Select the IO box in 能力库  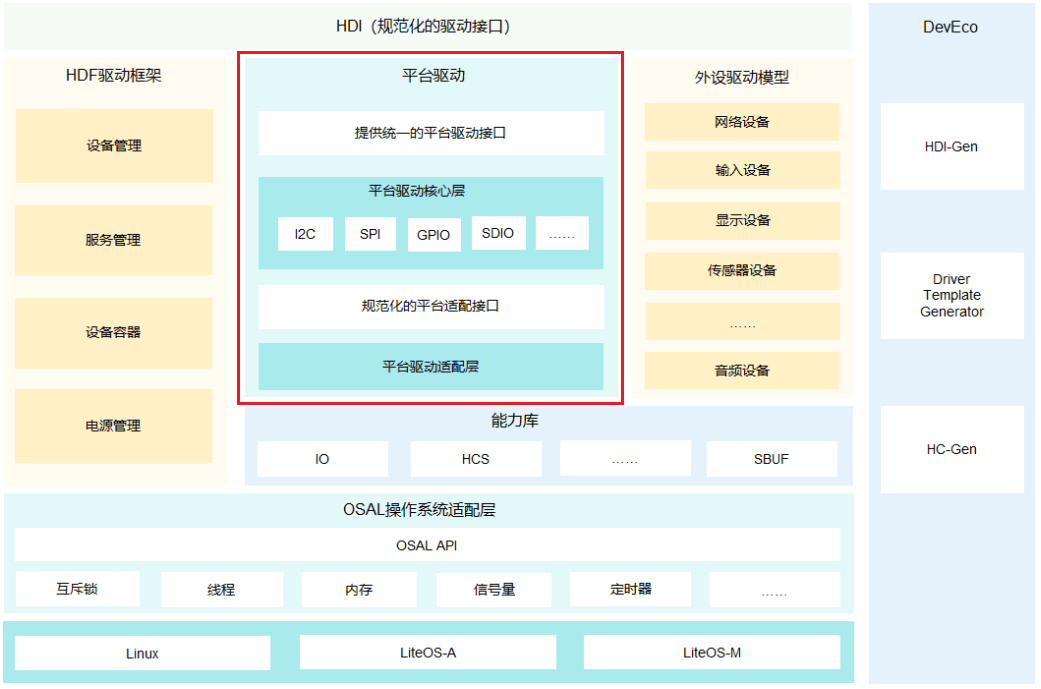pyautogui.click(x=323, y=459)
